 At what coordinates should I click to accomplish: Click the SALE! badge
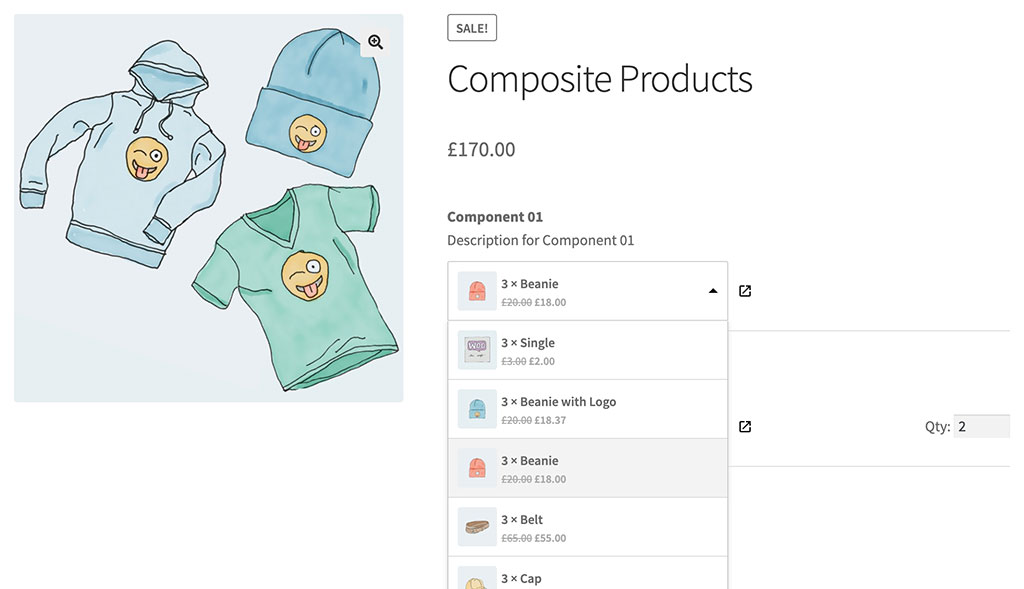coord(472,28)
